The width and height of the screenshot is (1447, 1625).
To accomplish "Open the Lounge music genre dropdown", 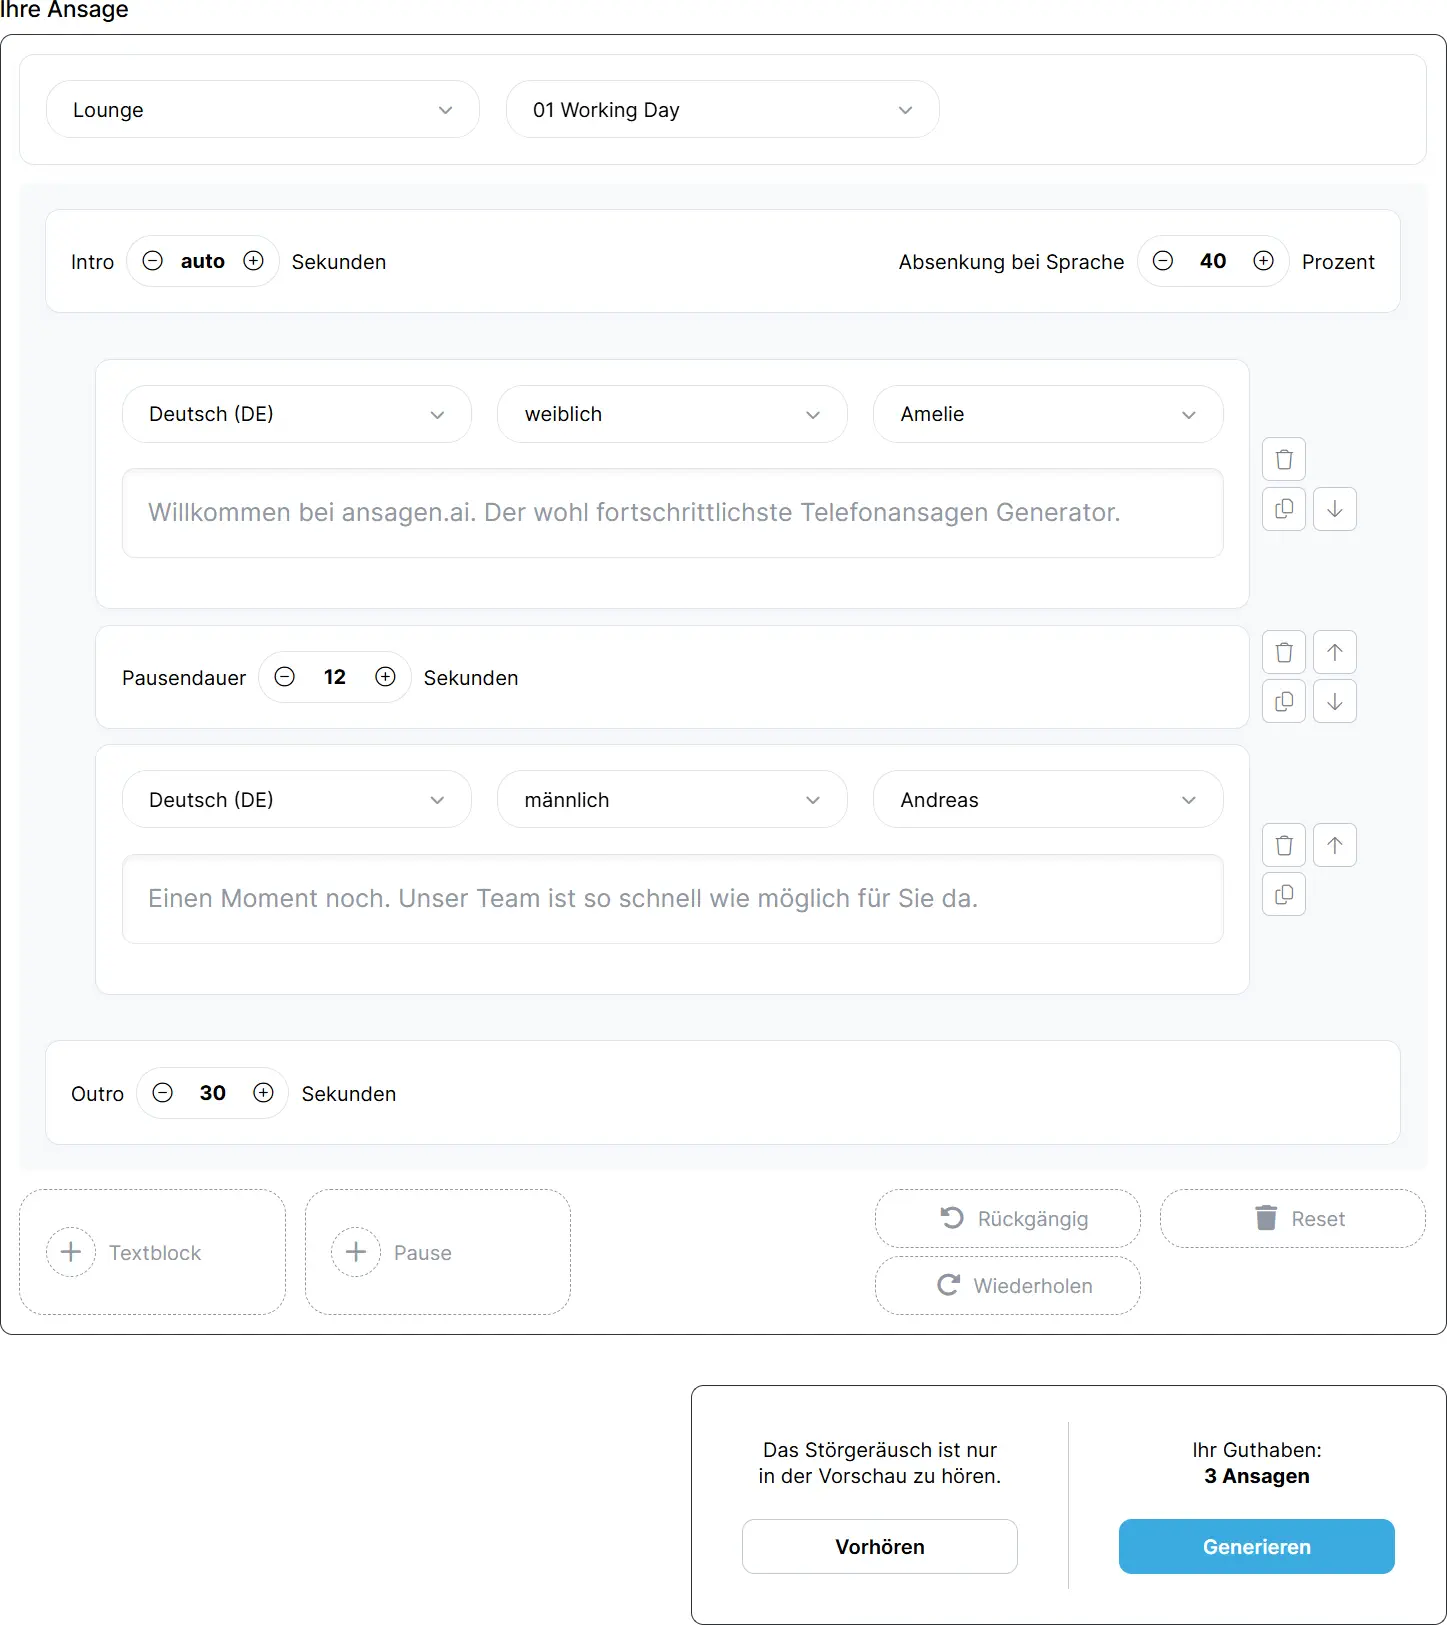I will pyautogui.click(x=263, y=110).
